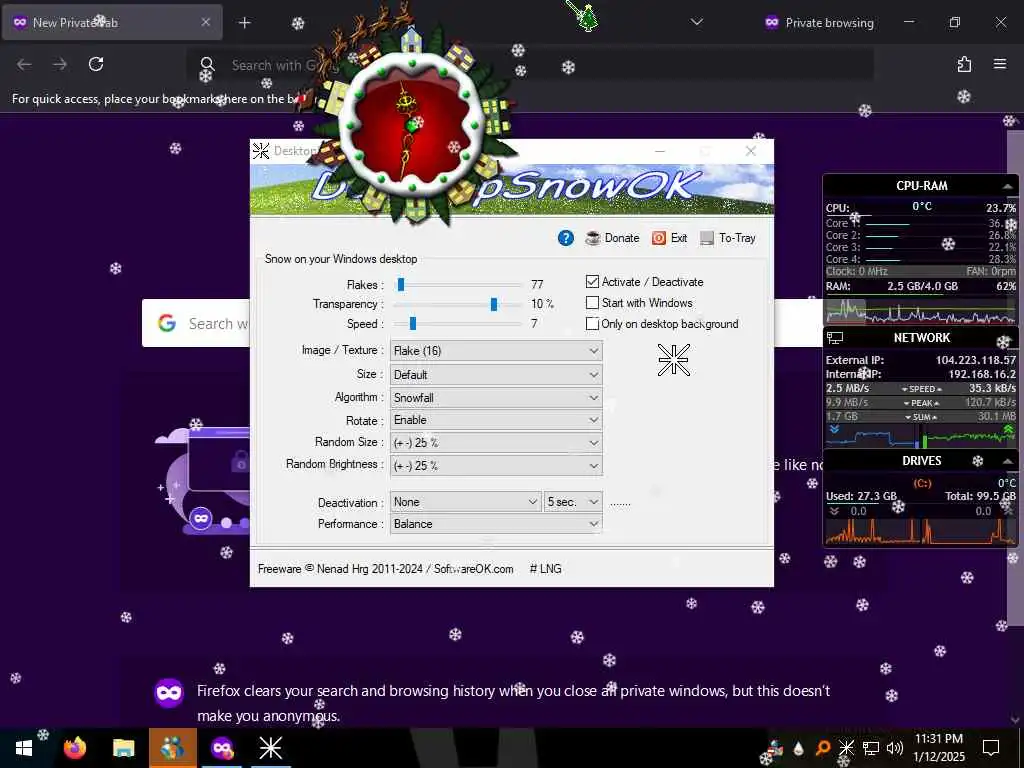This screenshot has width=1024, height=768.
Task: Click the SPEED label in network widget
Action: coord(921,389)
